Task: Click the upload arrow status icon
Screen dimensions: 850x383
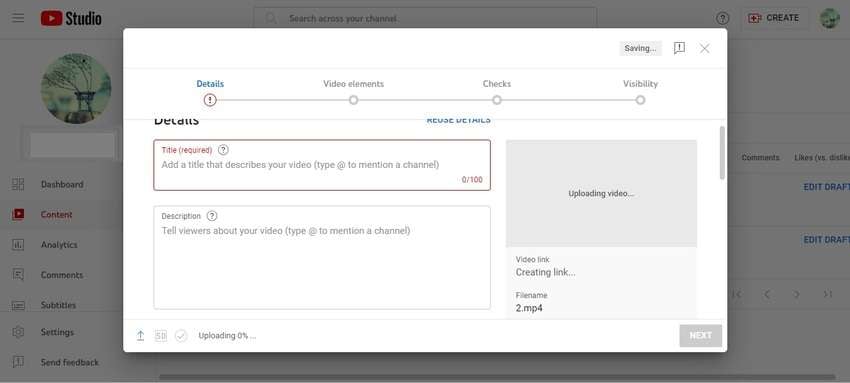Action: click(x=140, y=336)
